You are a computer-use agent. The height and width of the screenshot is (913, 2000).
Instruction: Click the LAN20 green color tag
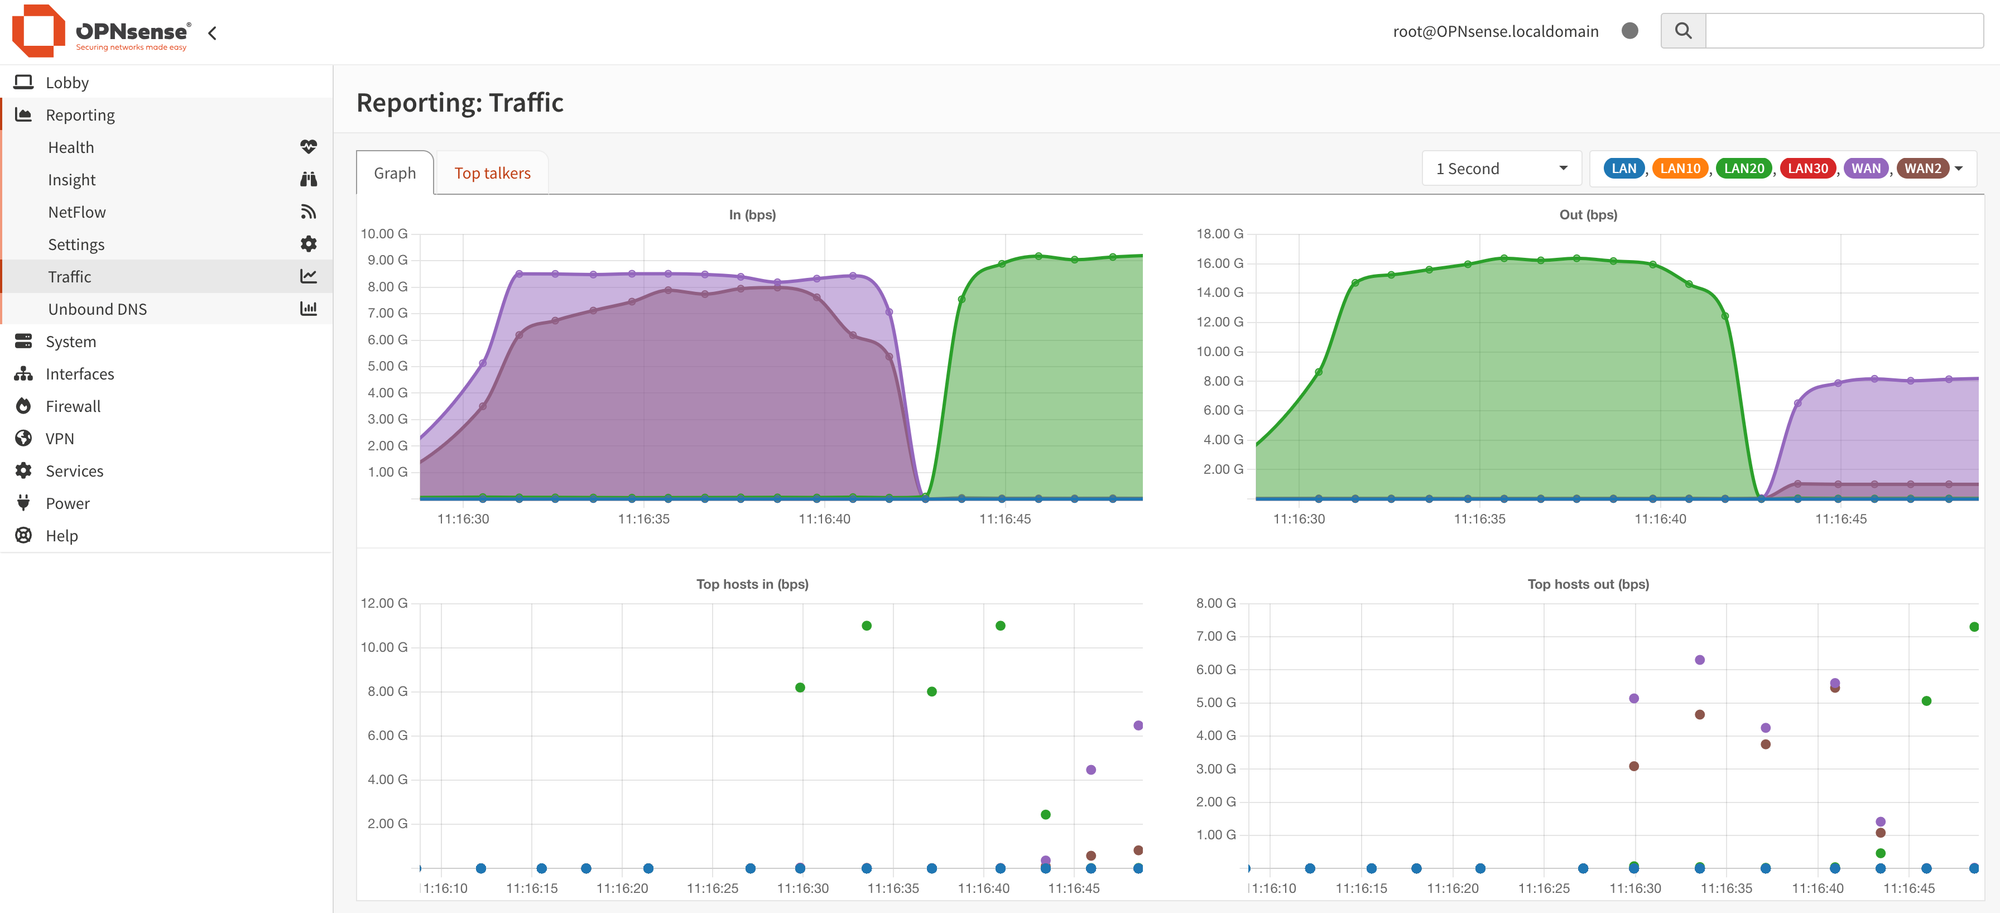[1743, 168]
